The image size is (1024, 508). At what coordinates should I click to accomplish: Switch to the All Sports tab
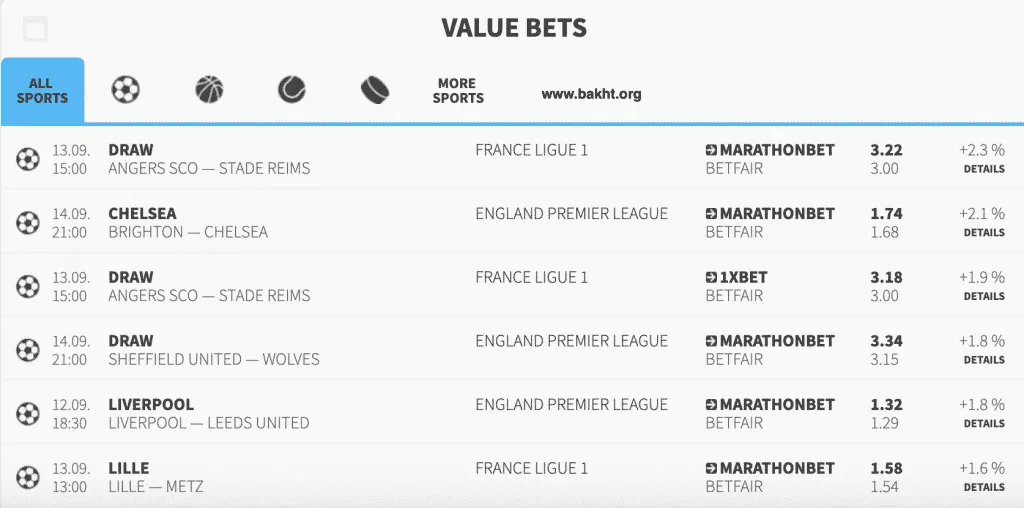click(x=42, y=91)
